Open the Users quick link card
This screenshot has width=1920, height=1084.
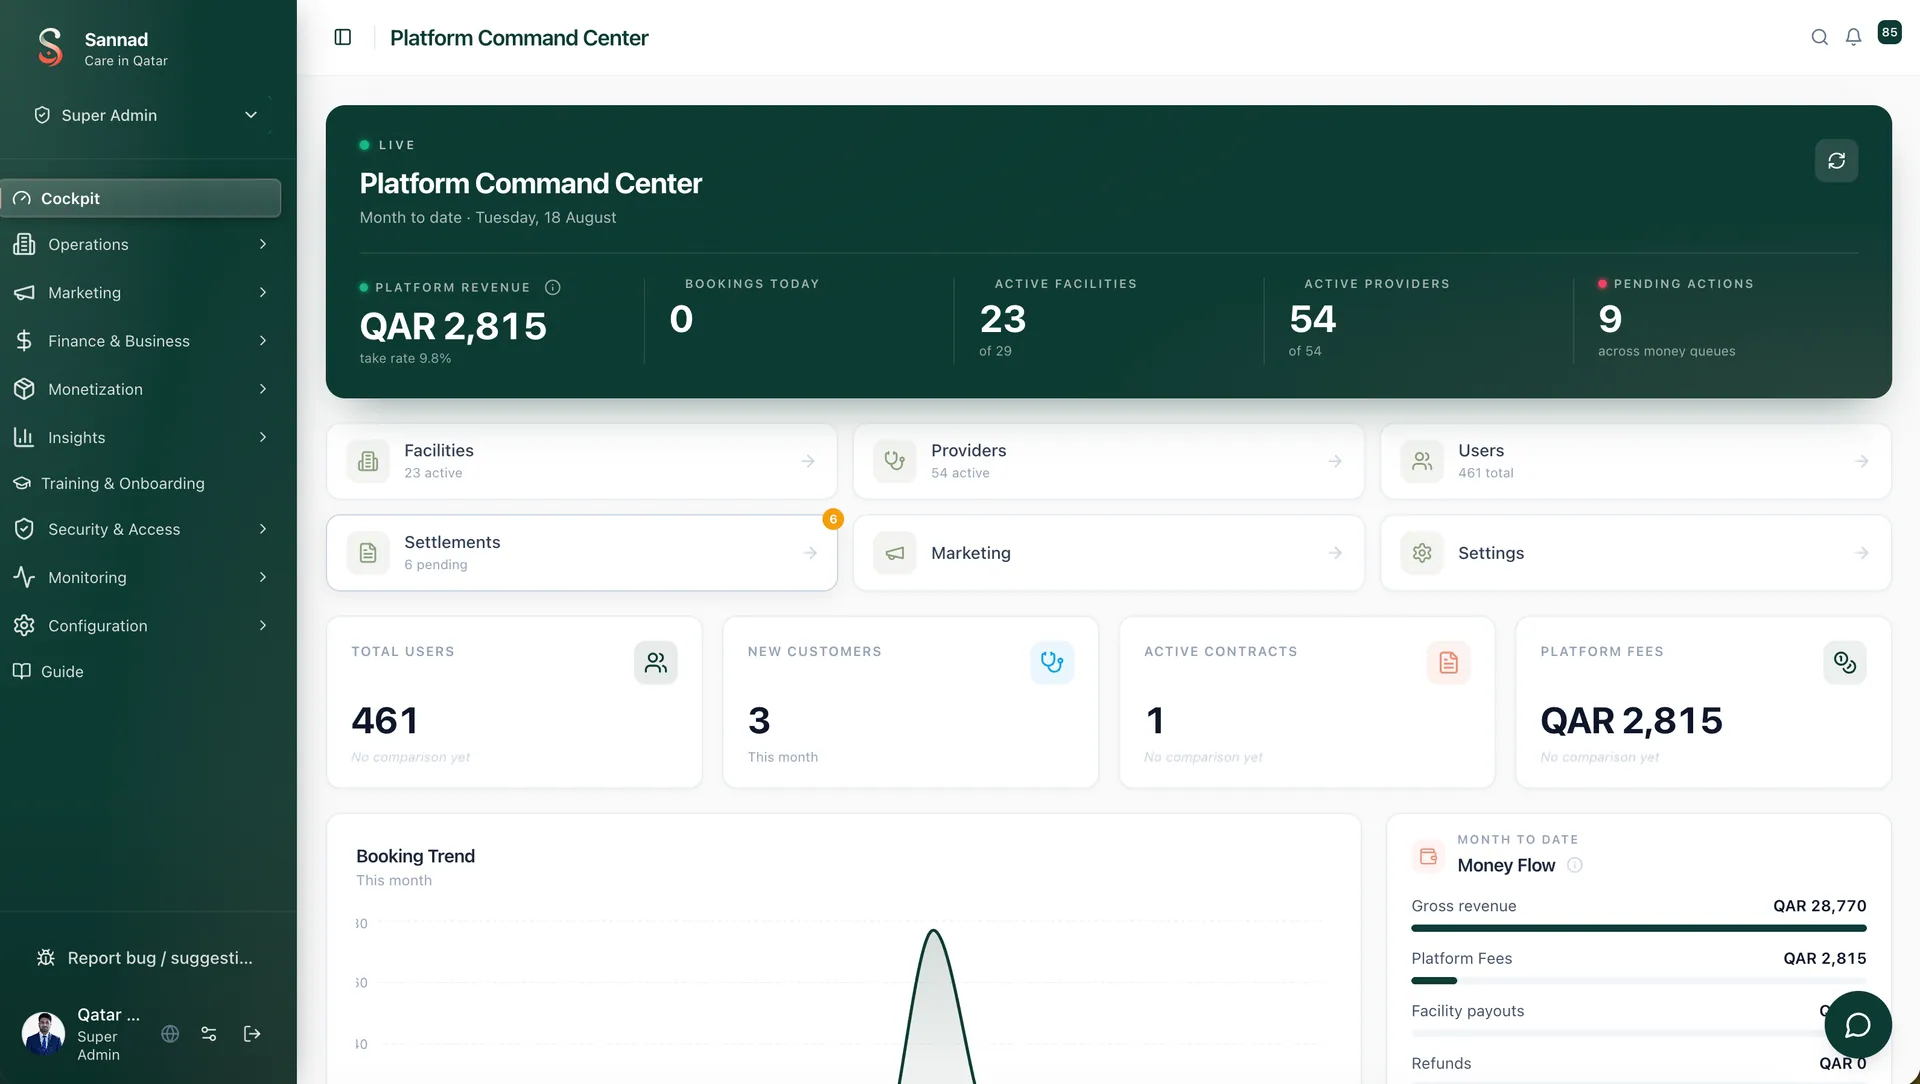pos(1635,461)
